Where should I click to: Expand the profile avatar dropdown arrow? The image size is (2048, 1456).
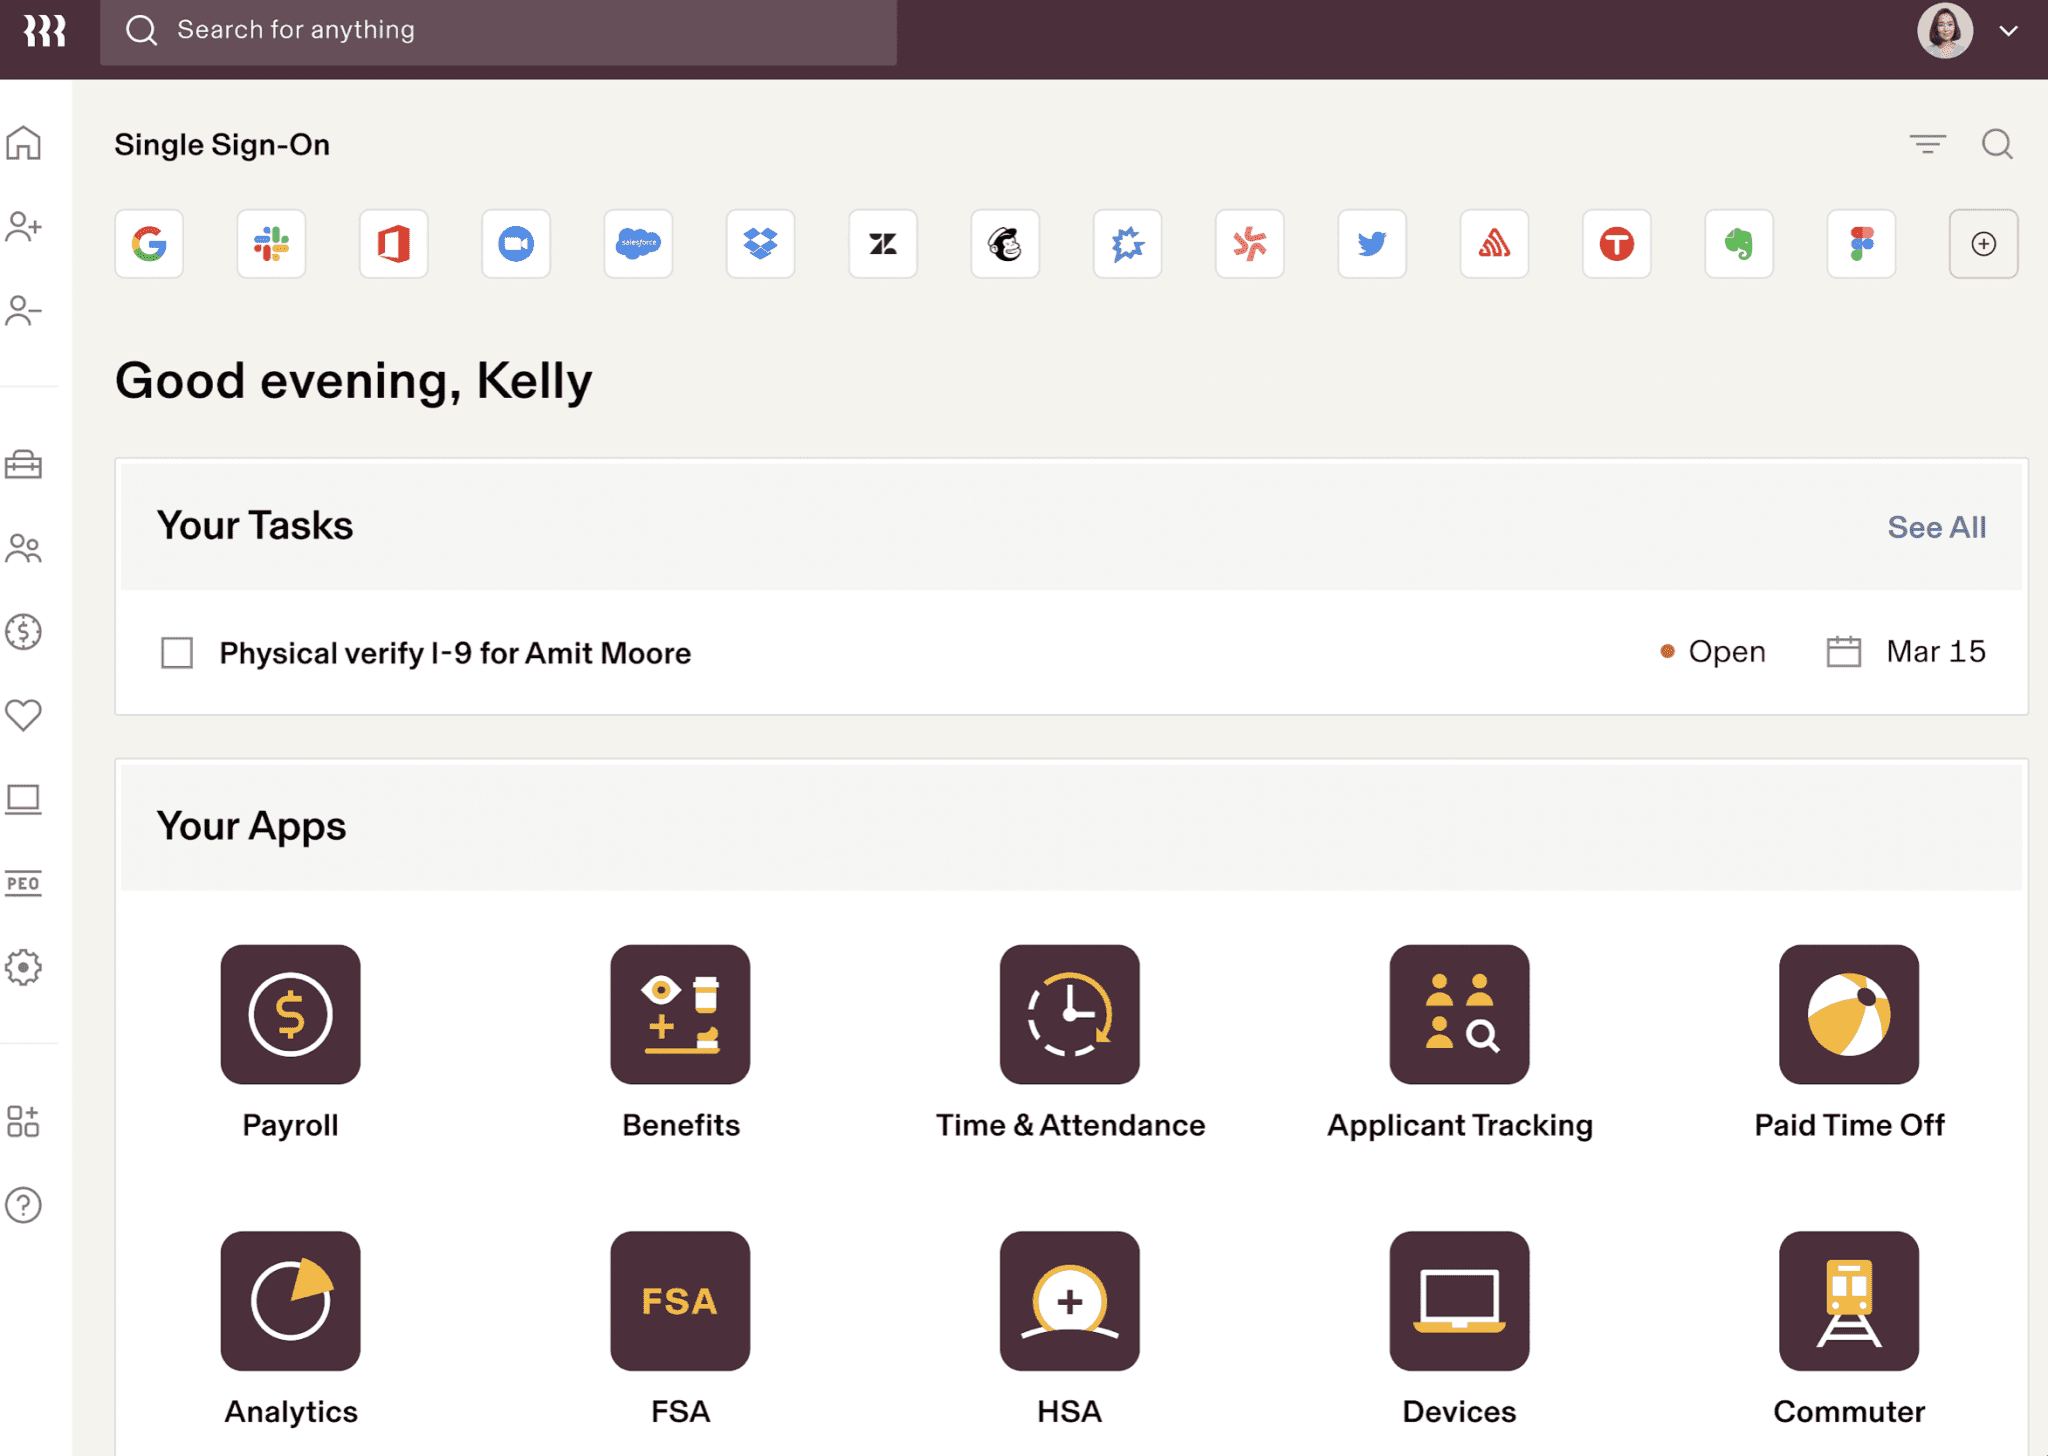(2008, 31)
